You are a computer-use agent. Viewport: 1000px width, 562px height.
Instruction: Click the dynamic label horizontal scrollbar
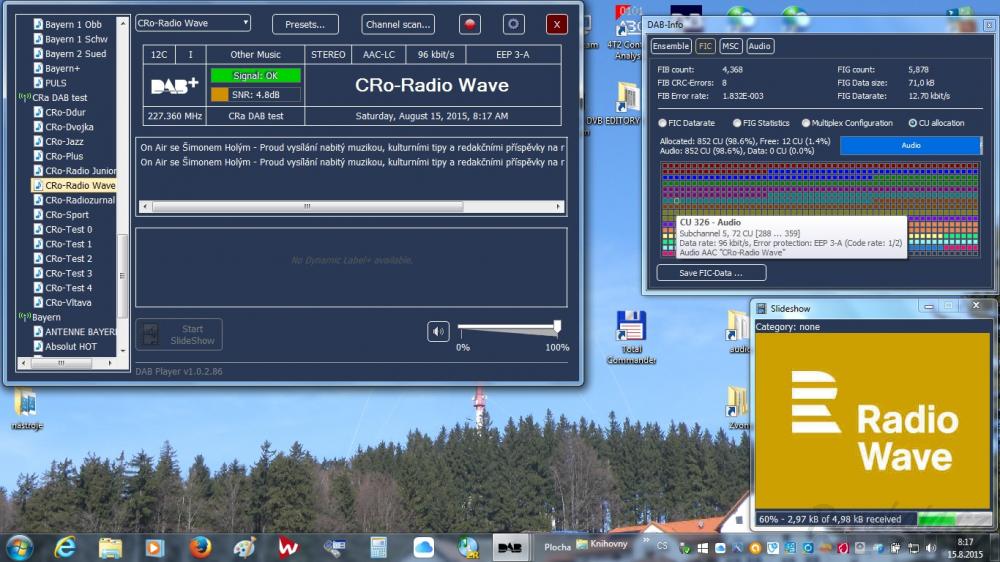[351, 207]
